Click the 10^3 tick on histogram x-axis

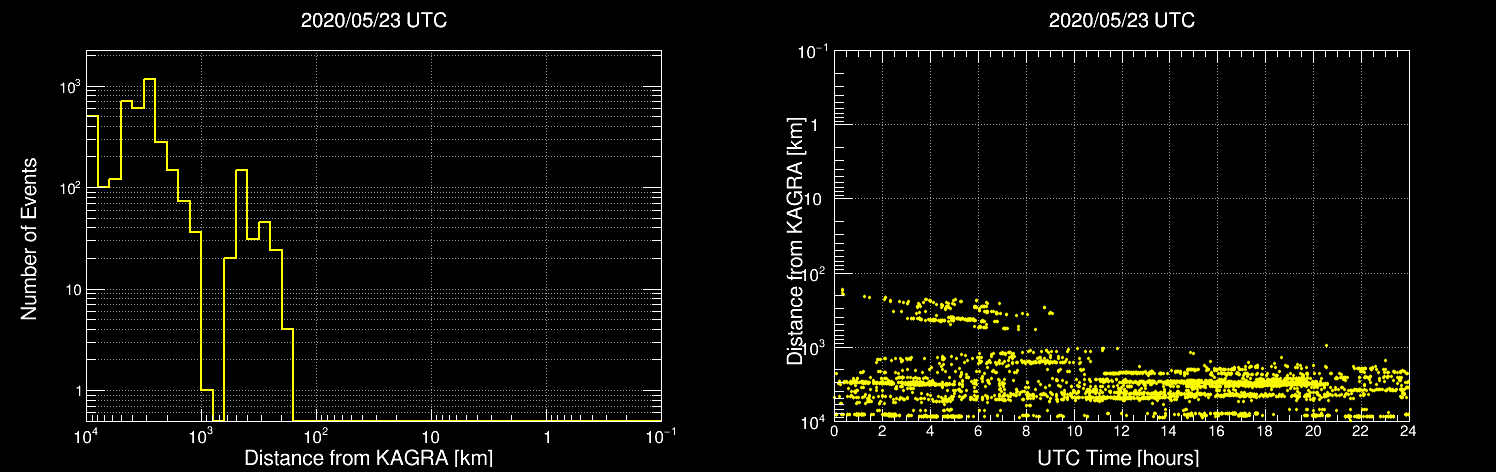202,435
